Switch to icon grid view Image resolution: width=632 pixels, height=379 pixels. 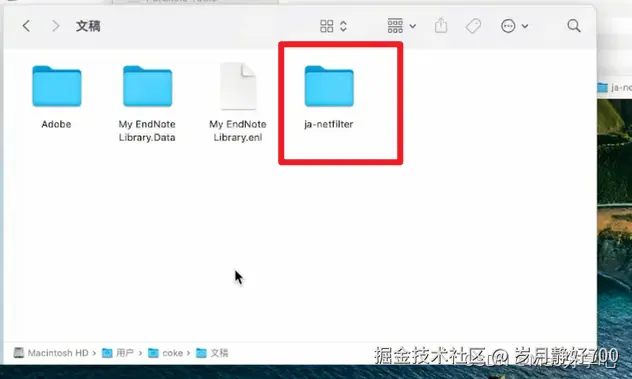(326, 26)
